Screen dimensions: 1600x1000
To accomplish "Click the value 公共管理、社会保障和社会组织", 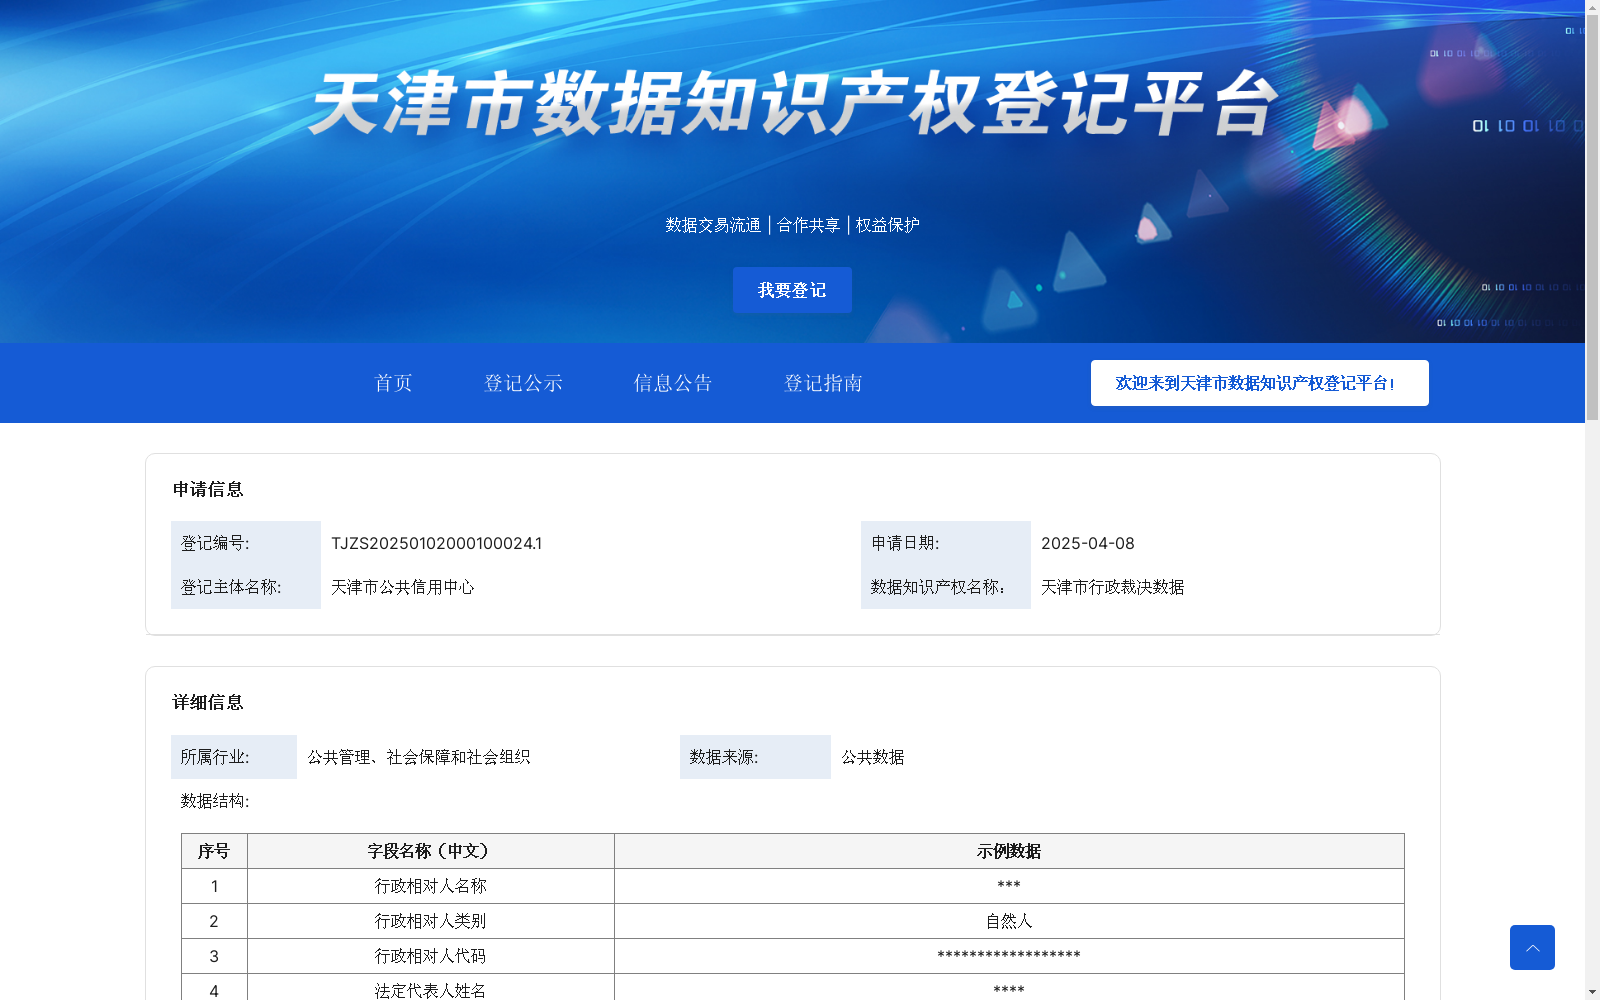I will [419, 757].
